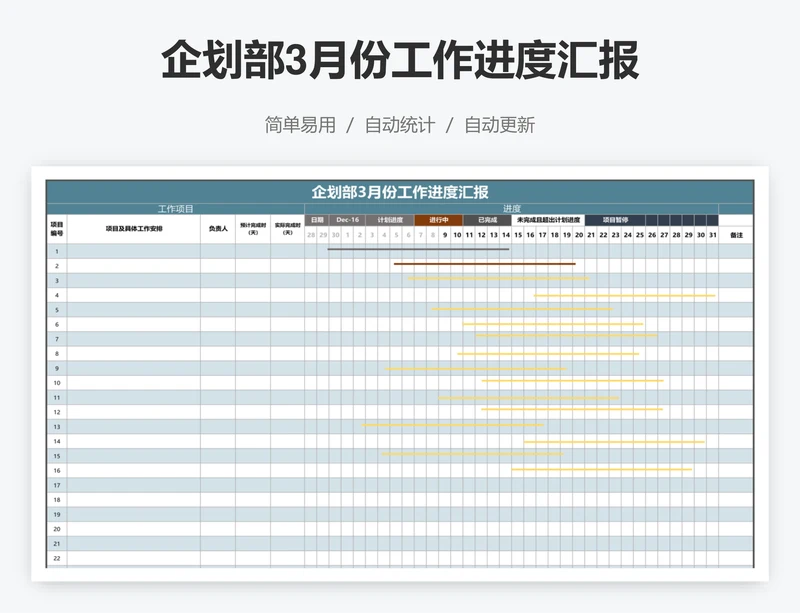
Task: Select project number cell 18
Action: (57, 500)
